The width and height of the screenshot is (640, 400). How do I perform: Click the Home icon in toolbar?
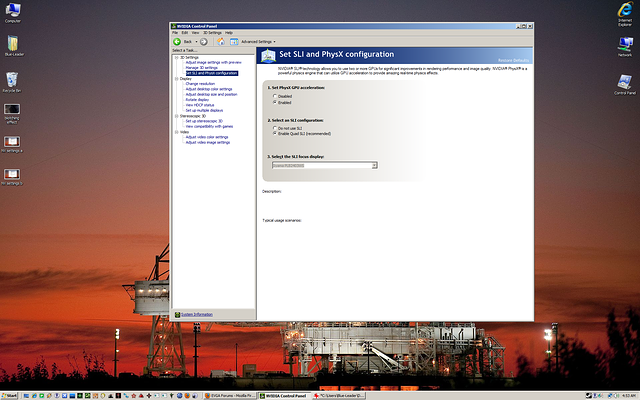[221, 41]
